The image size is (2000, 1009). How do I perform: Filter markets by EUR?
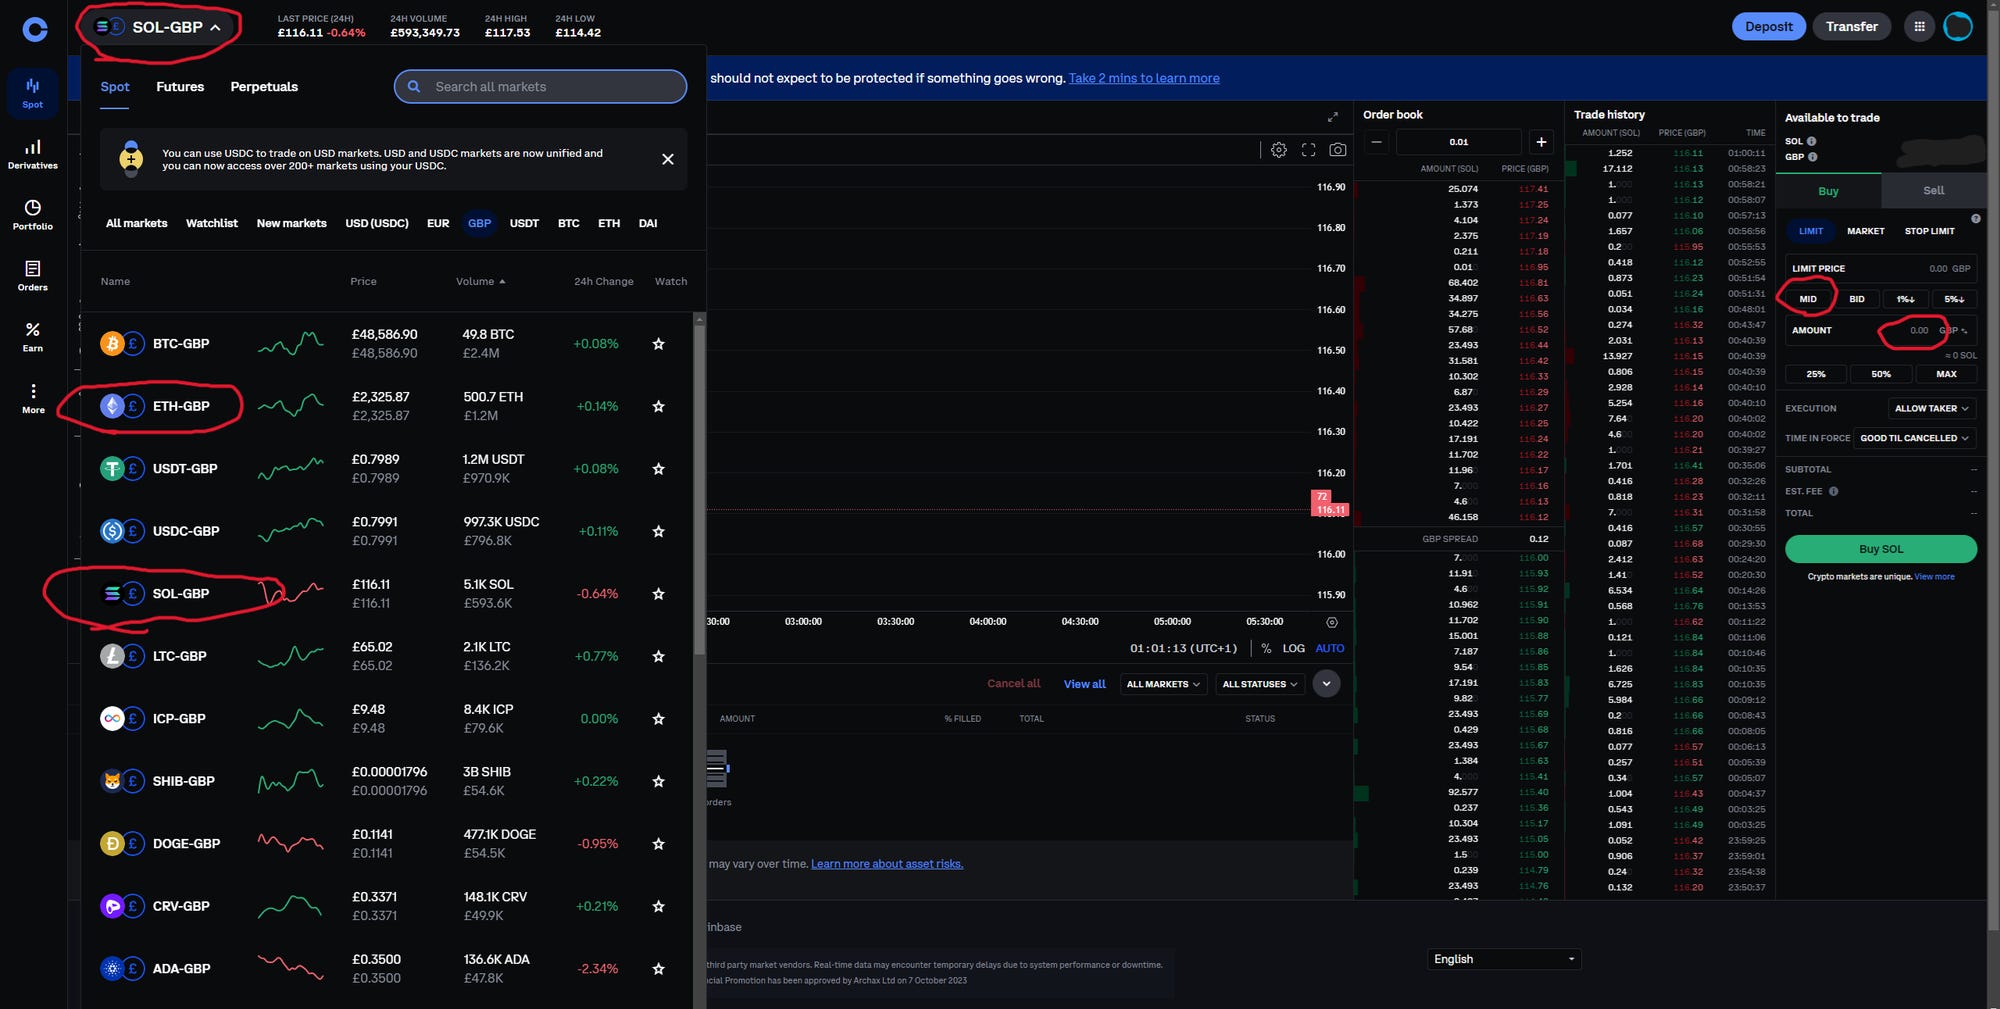[438, 223]
